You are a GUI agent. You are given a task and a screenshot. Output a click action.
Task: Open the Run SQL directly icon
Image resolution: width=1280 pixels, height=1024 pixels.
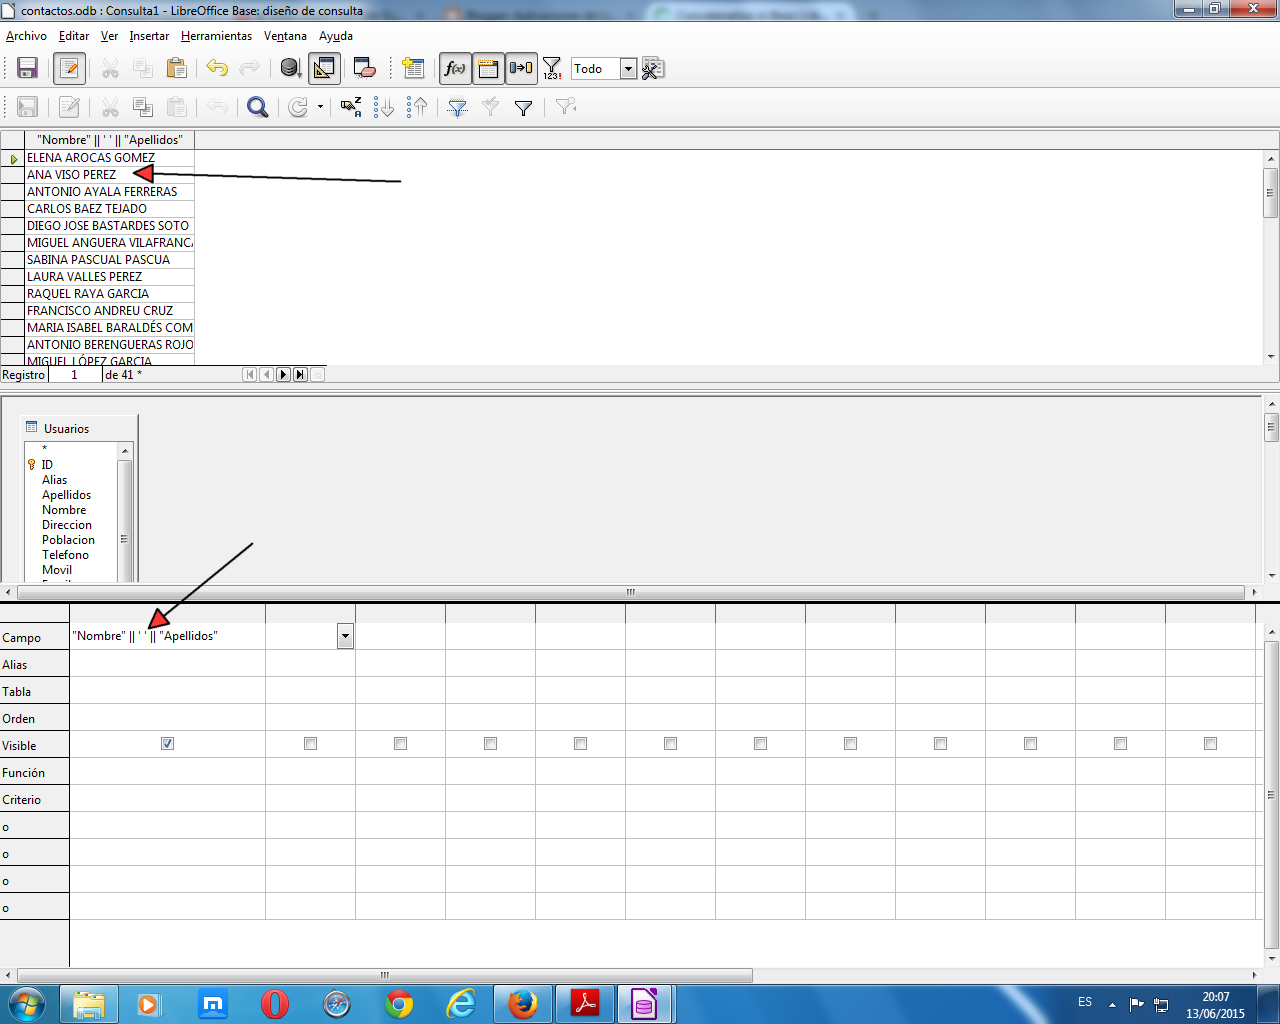(x=653, y=68)
